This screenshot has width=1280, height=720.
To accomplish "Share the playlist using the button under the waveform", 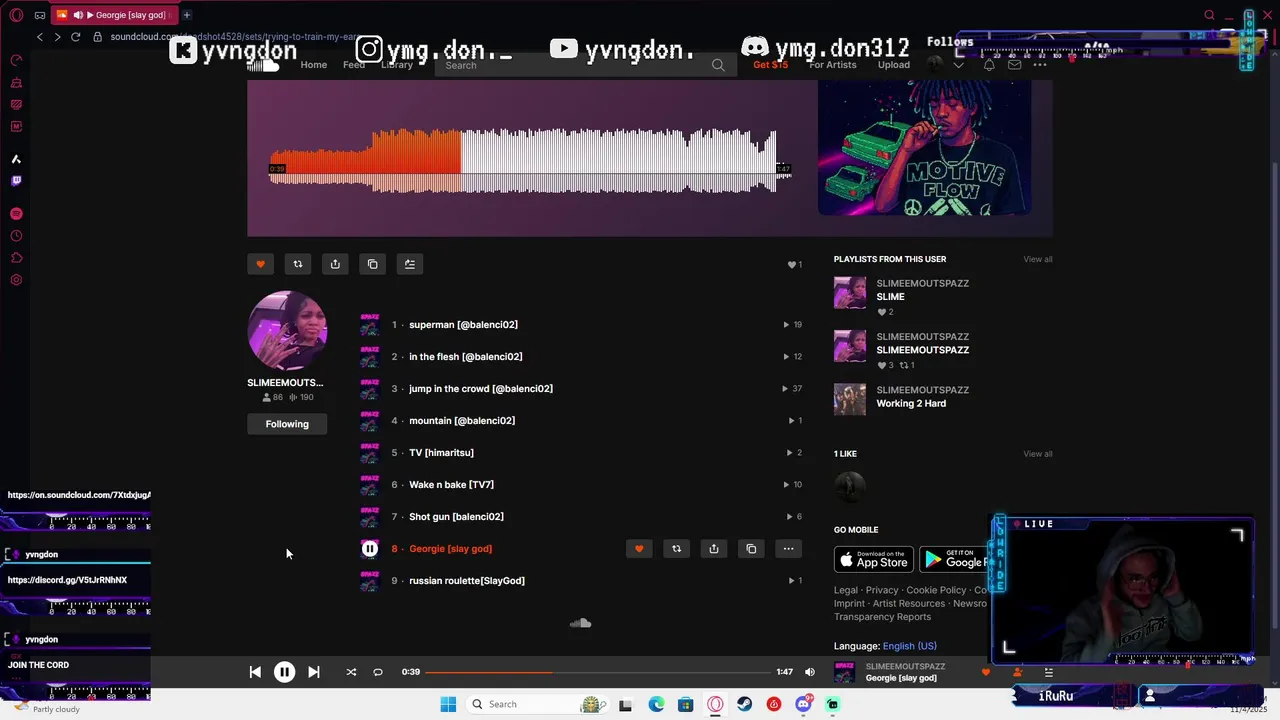I will pyautogui.click(x=335, y=264).
